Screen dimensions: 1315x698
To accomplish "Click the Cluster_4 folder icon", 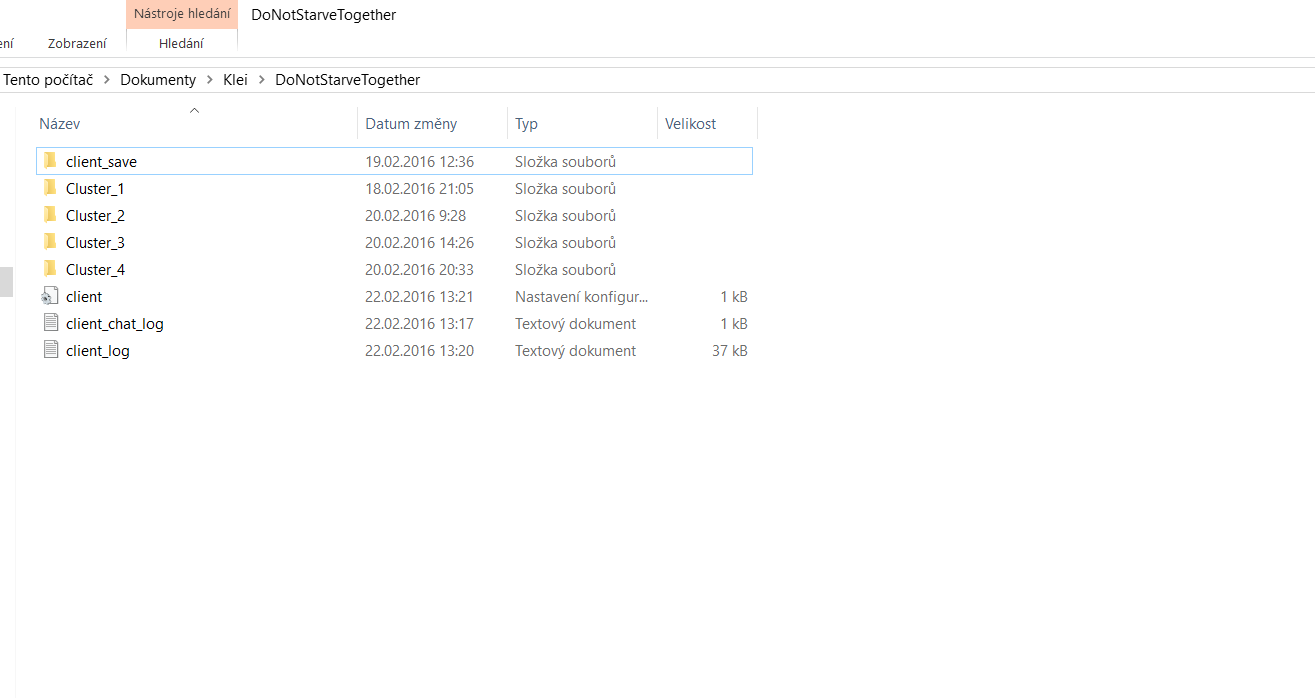I will click(x=50, y=269).
